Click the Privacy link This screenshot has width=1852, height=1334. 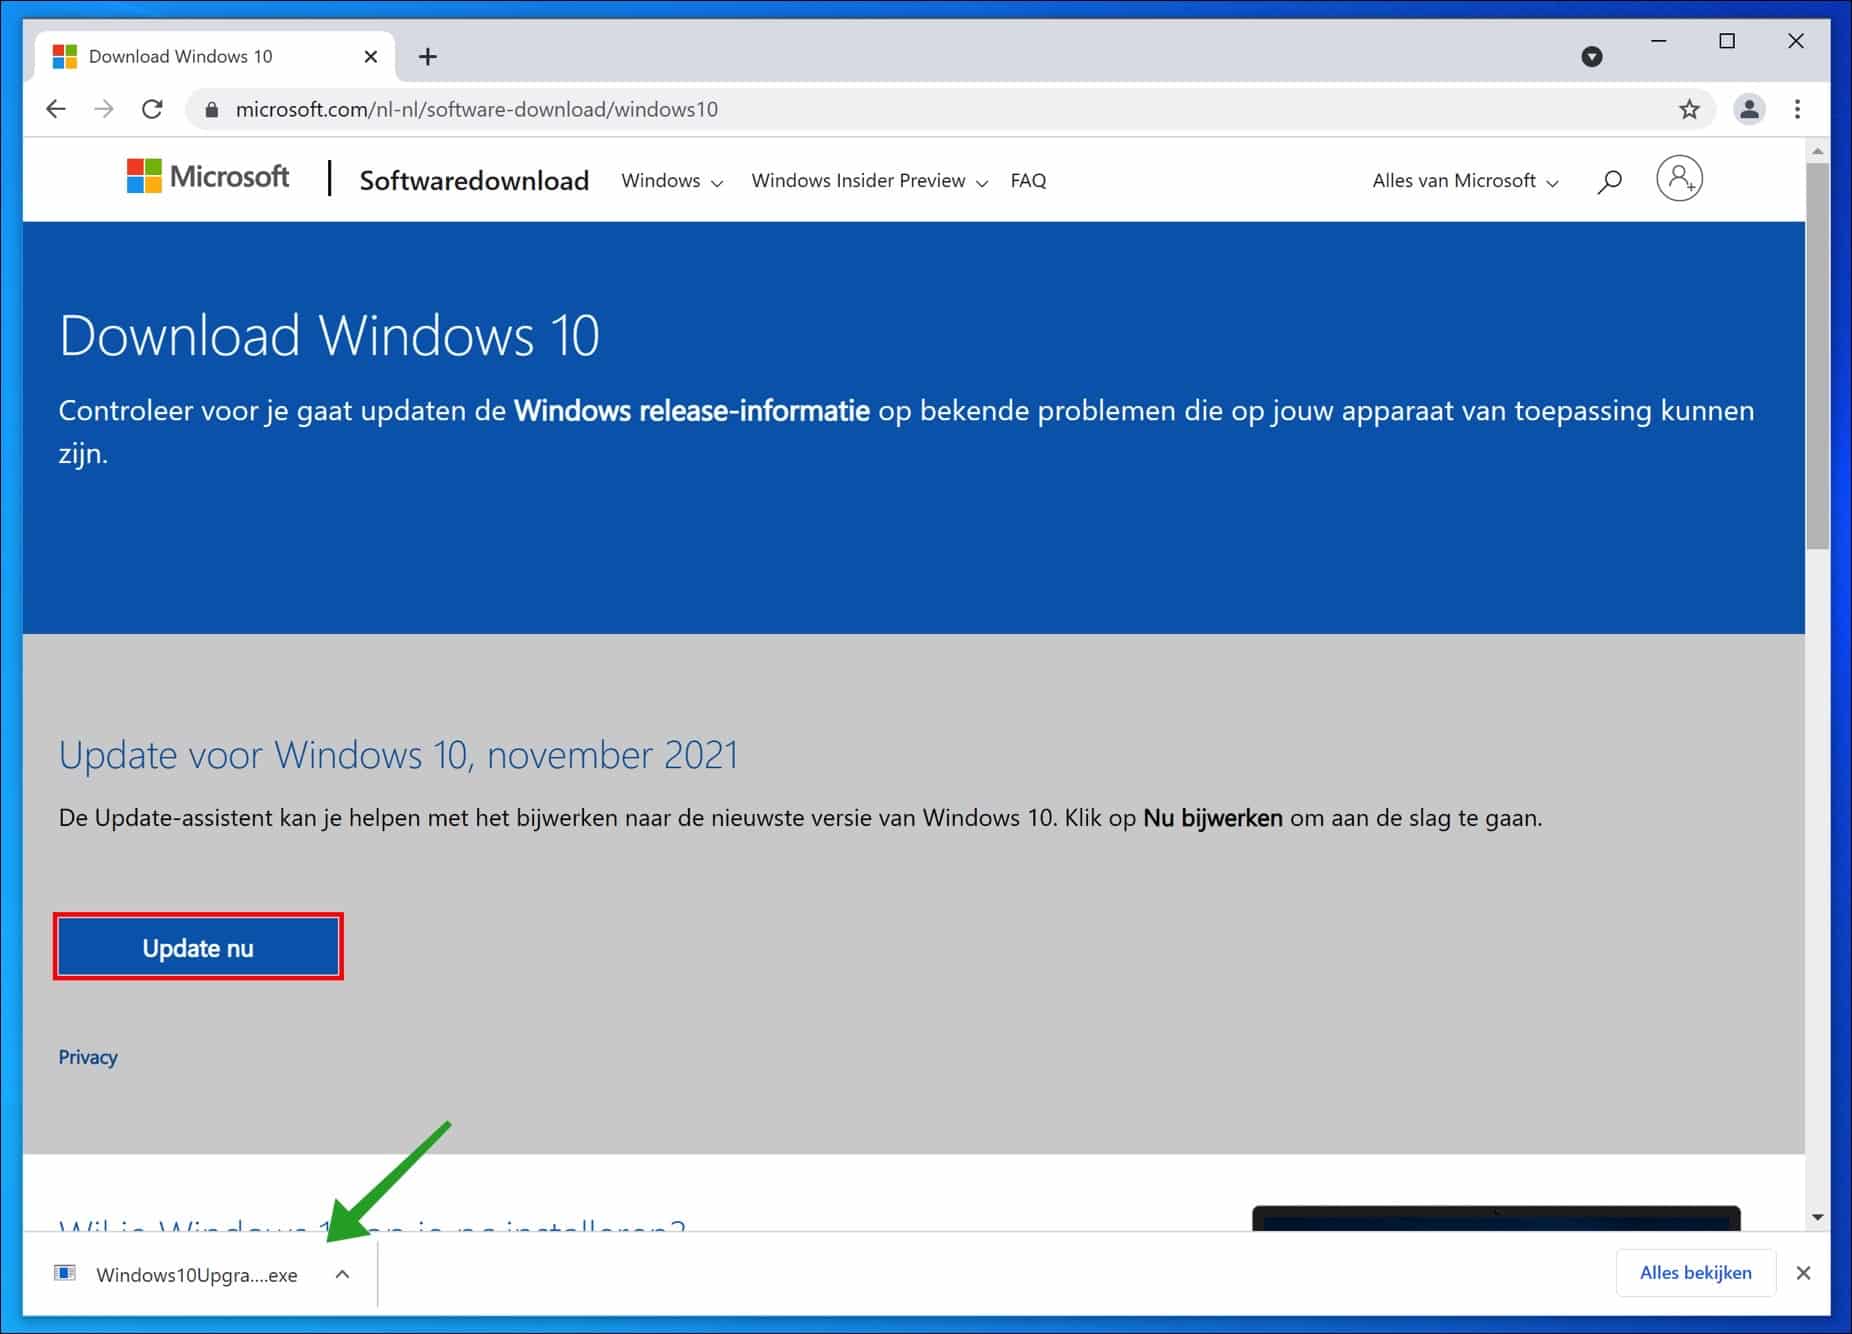[x=87, y=1056]
